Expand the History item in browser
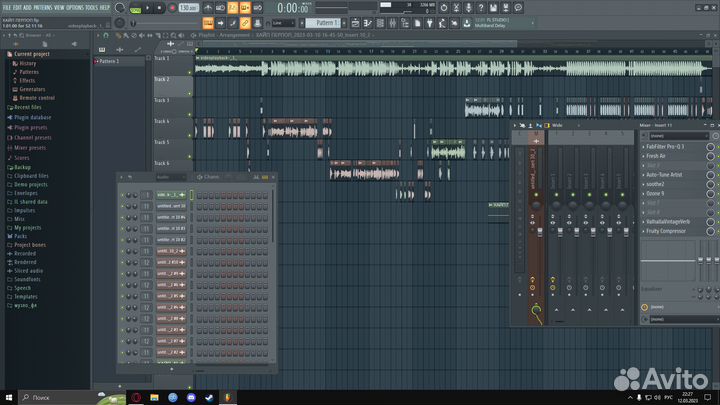The image size is (720, 405). (27, 63)
